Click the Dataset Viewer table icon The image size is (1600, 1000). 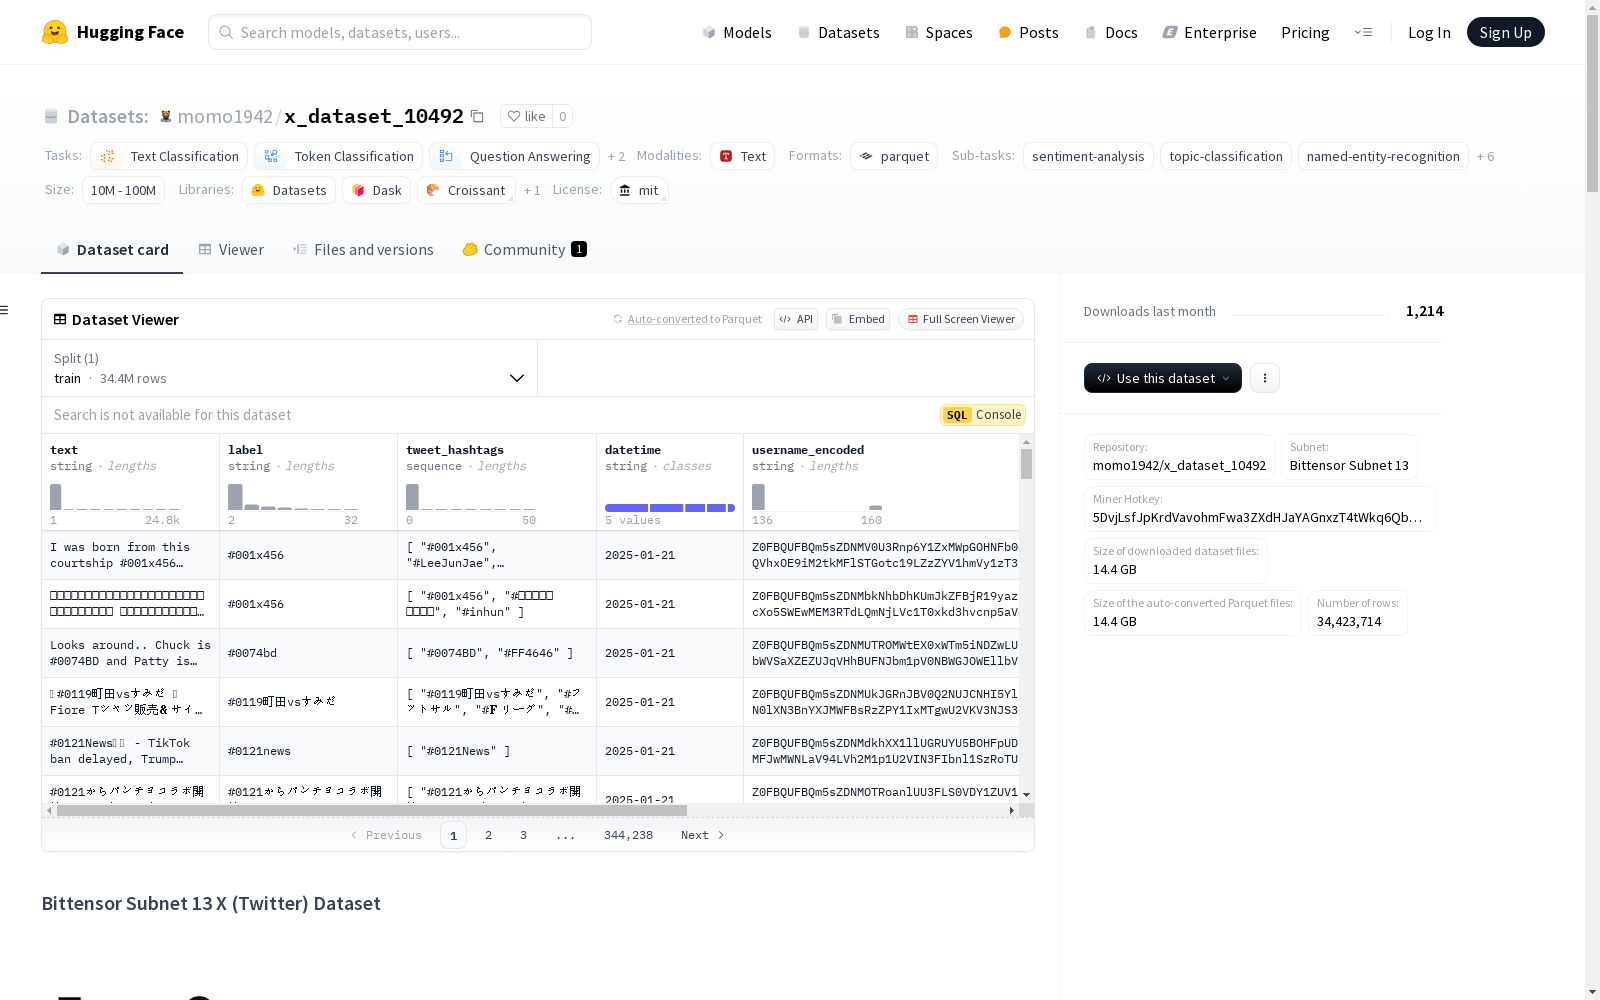tap(60, 319)
